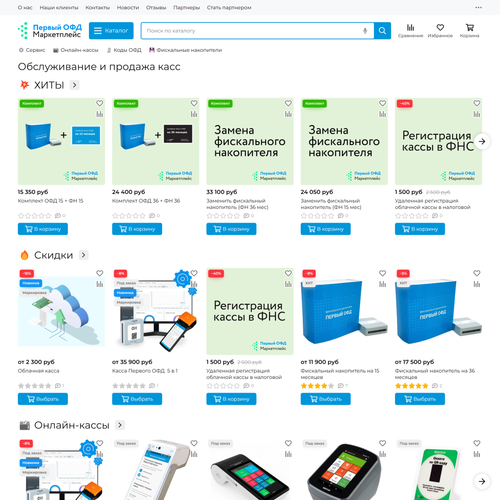Click the Первый ОФД Маркетплейс logo

click(x=50, y=31)
